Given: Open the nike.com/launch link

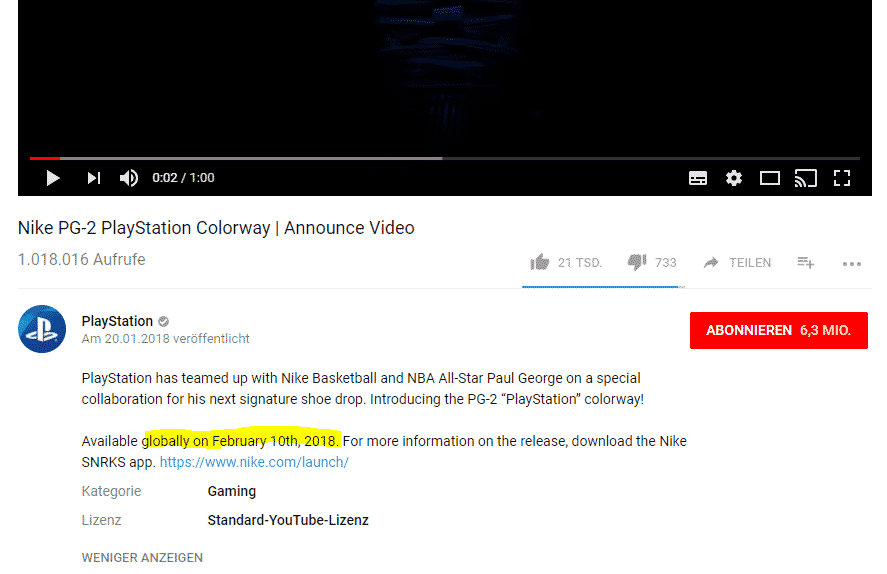Looking at the screenshot, I should pos(254,462).
